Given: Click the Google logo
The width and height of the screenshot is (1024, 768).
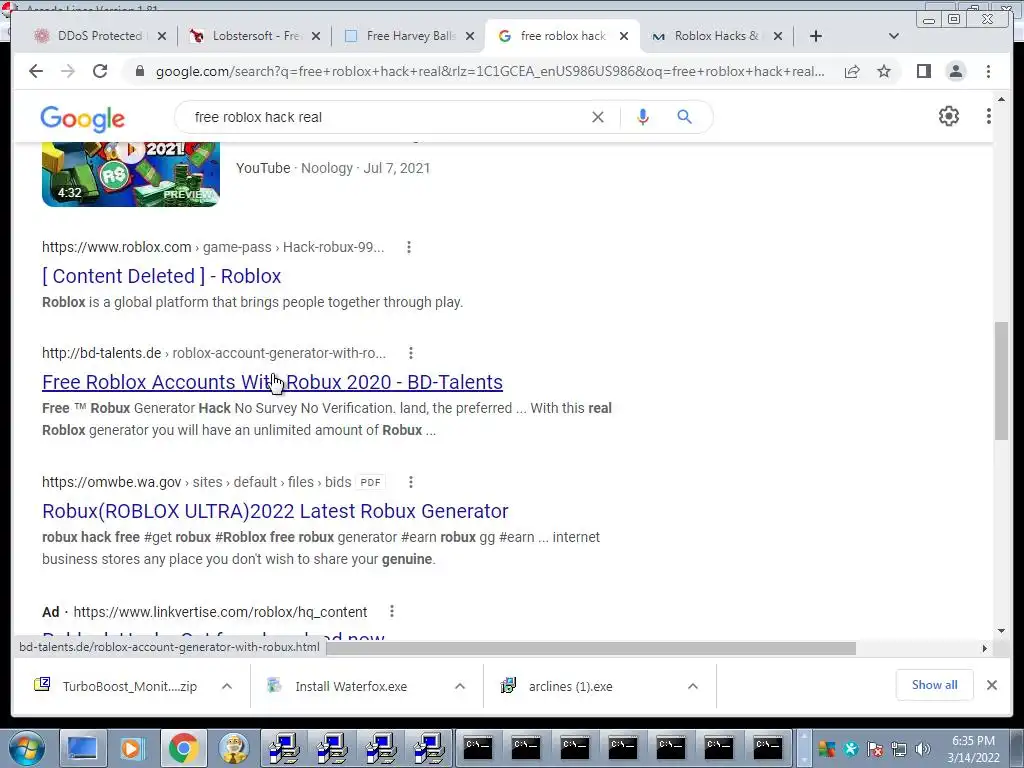Looking at the screenshot, I should point(82,119).
